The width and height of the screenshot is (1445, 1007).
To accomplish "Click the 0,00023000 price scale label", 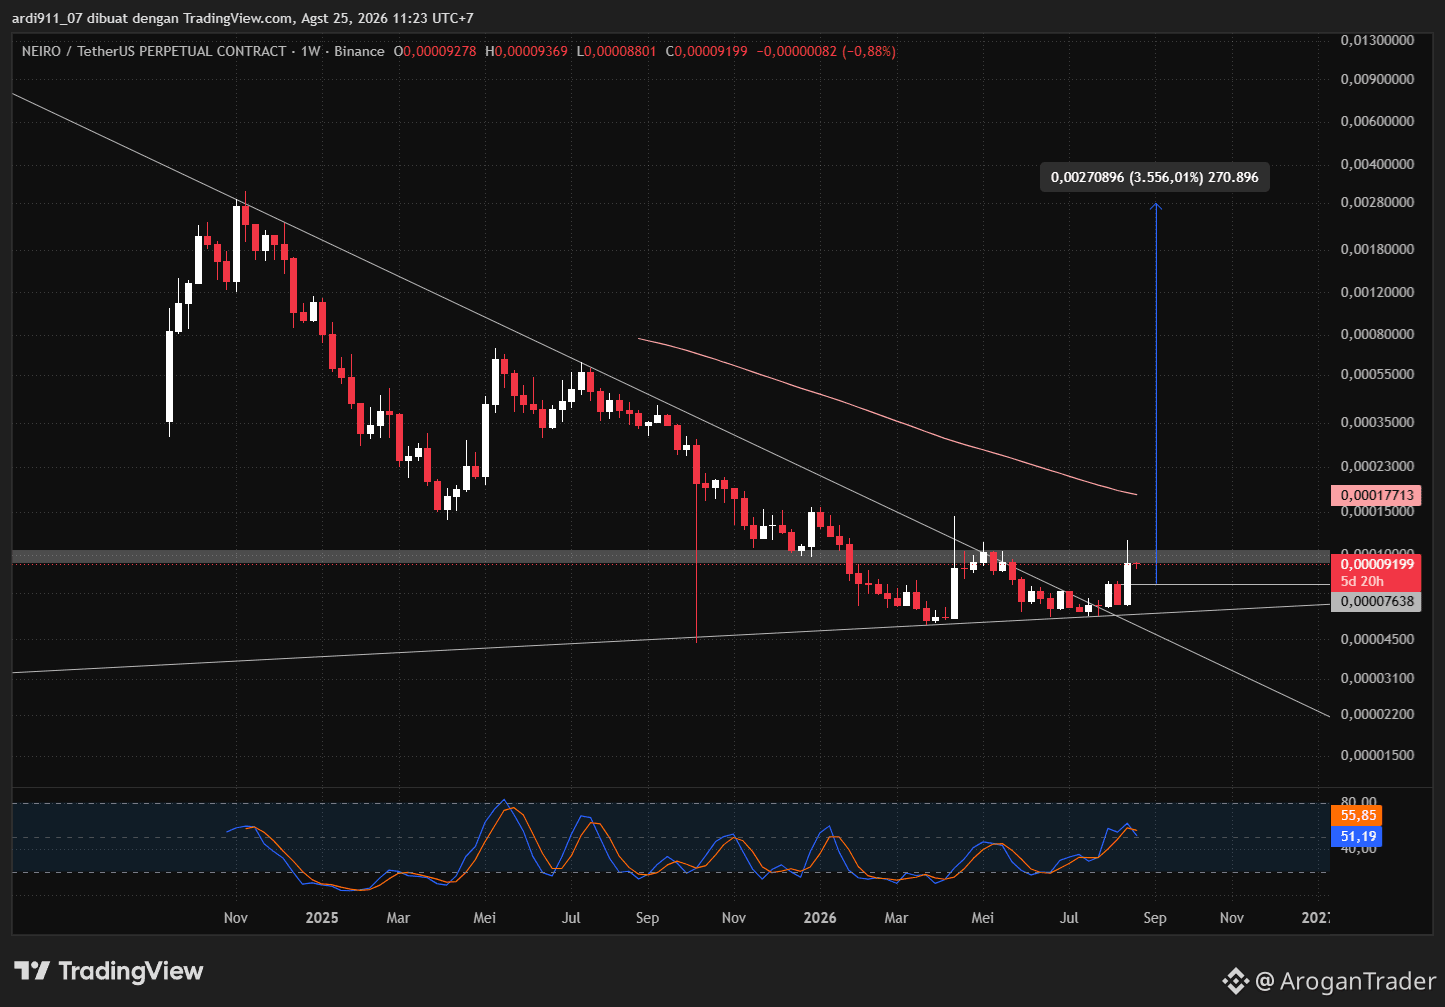I will 1377,466.
